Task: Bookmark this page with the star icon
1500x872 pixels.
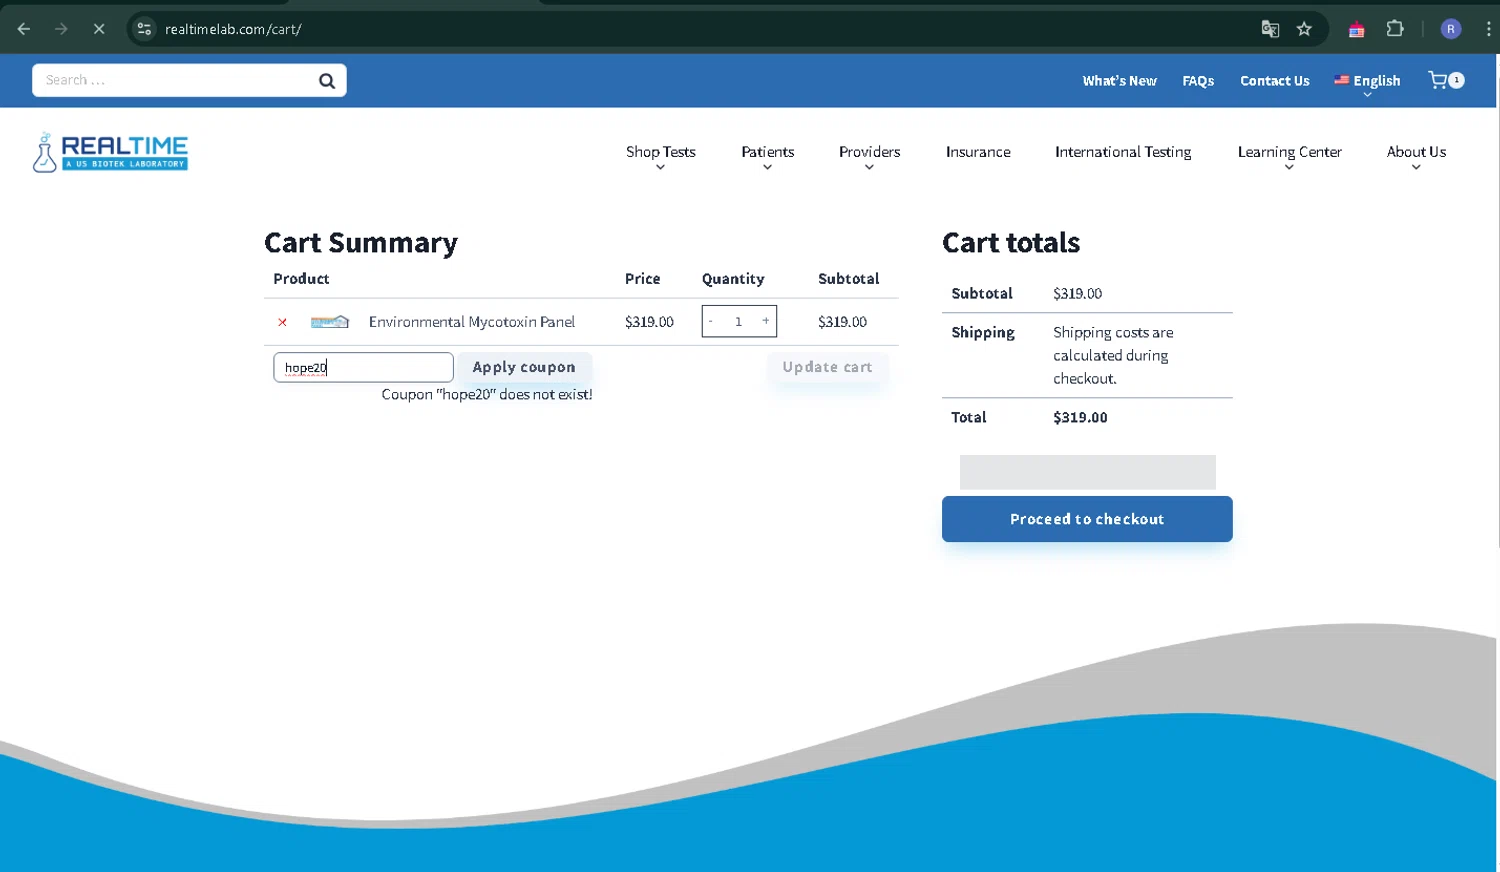Action: pos(1304,29)
